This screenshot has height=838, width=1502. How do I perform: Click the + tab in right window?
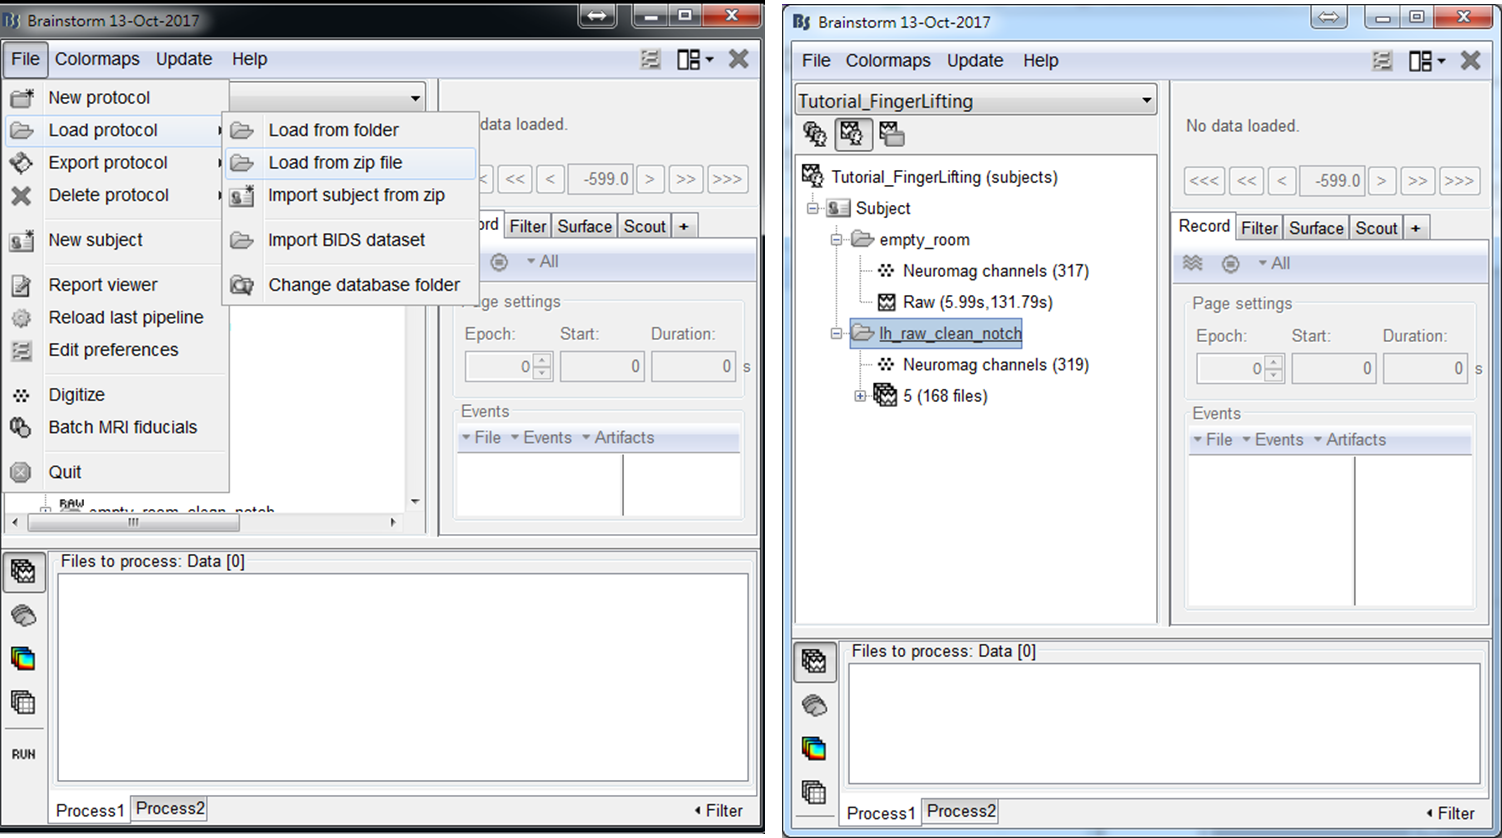click(1416, 228)
